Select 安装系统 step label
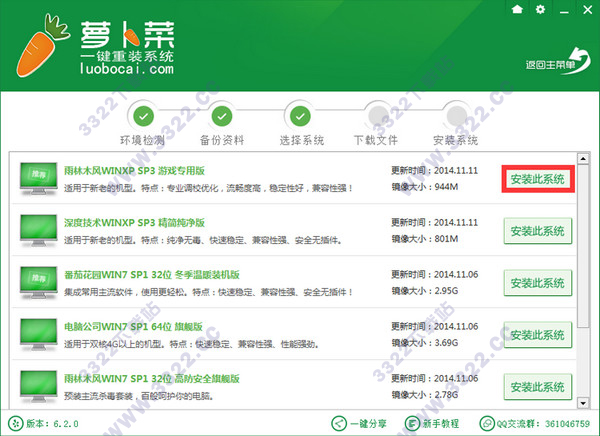The width and height of the screenshot is (600, 436). (455, 140)
